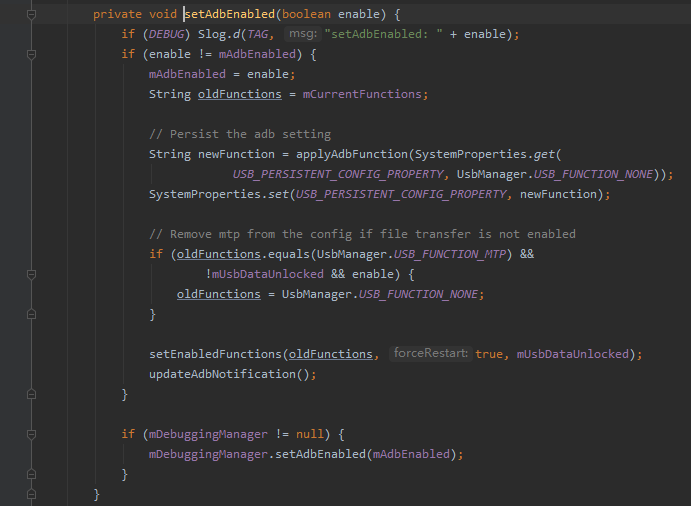The width and height of the screenshot is (691, 506).
Task: Click fold-end marker below 'oldFunctions = UsbManager.USB_FUNCTION_NONE'
Action: (x=31, y=314)
